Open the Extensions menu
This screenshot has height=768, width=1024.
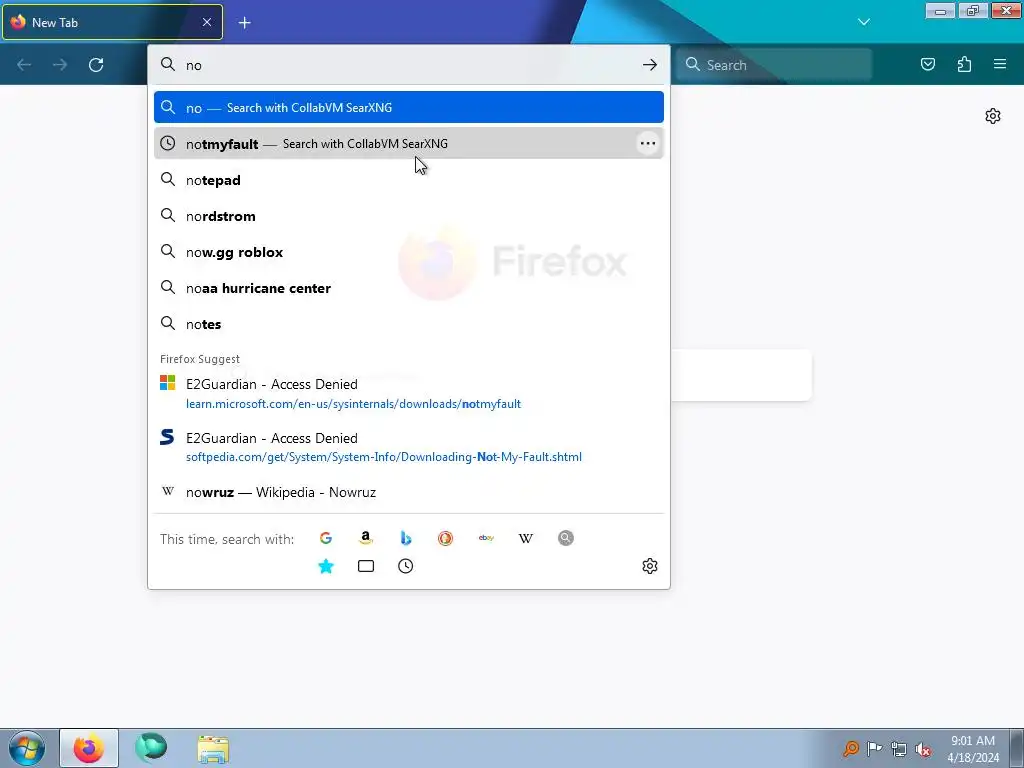(964, 64)
